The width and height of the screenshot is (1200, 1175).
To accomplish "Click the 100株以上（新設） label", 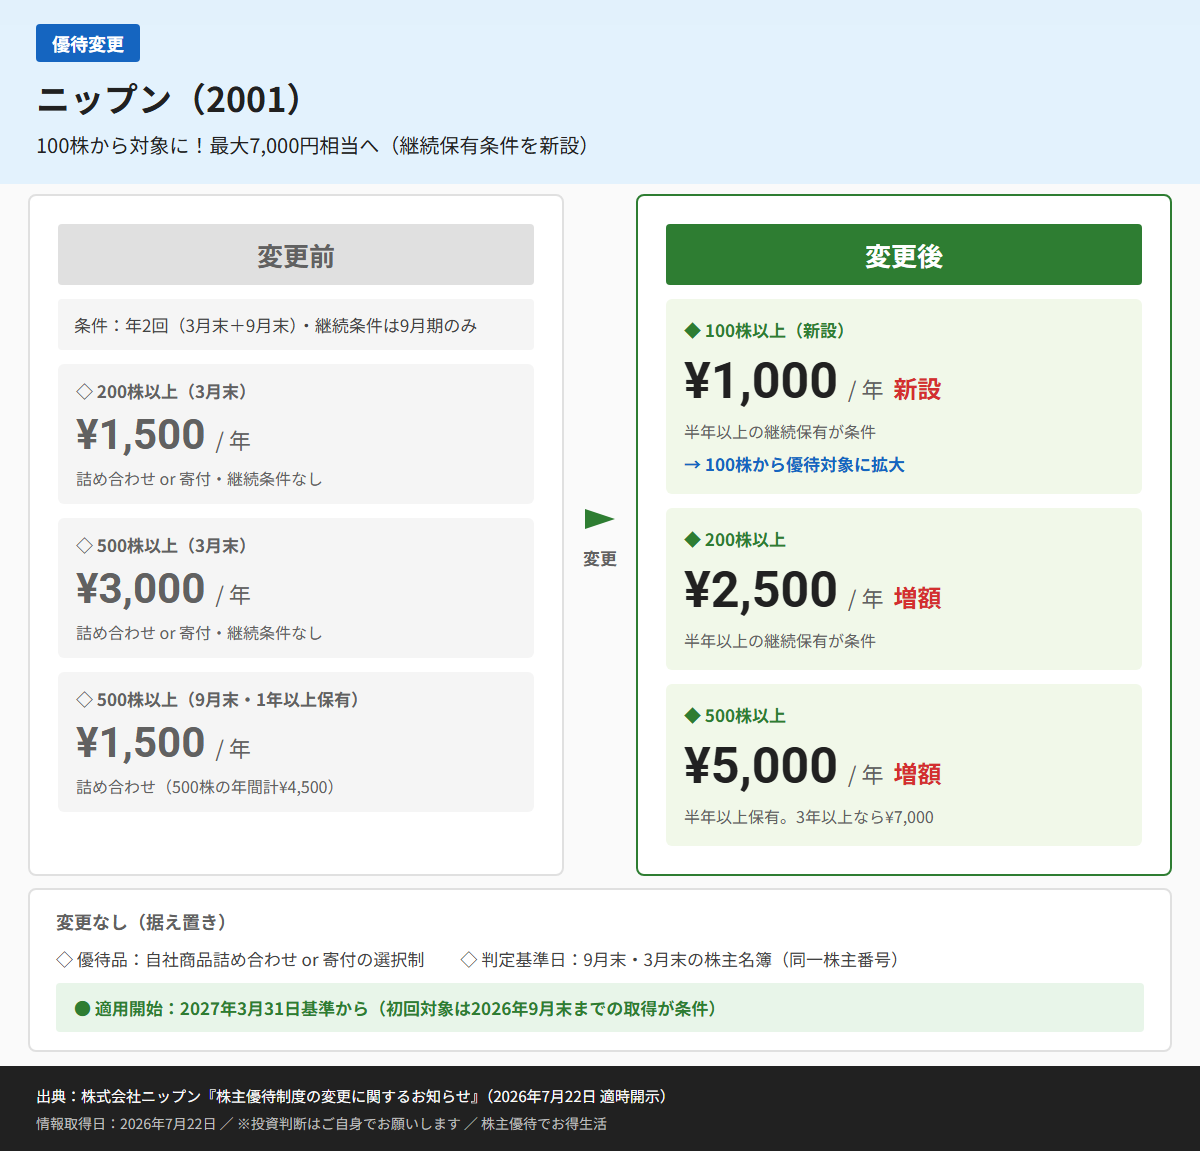I will (x=775, y=331).
